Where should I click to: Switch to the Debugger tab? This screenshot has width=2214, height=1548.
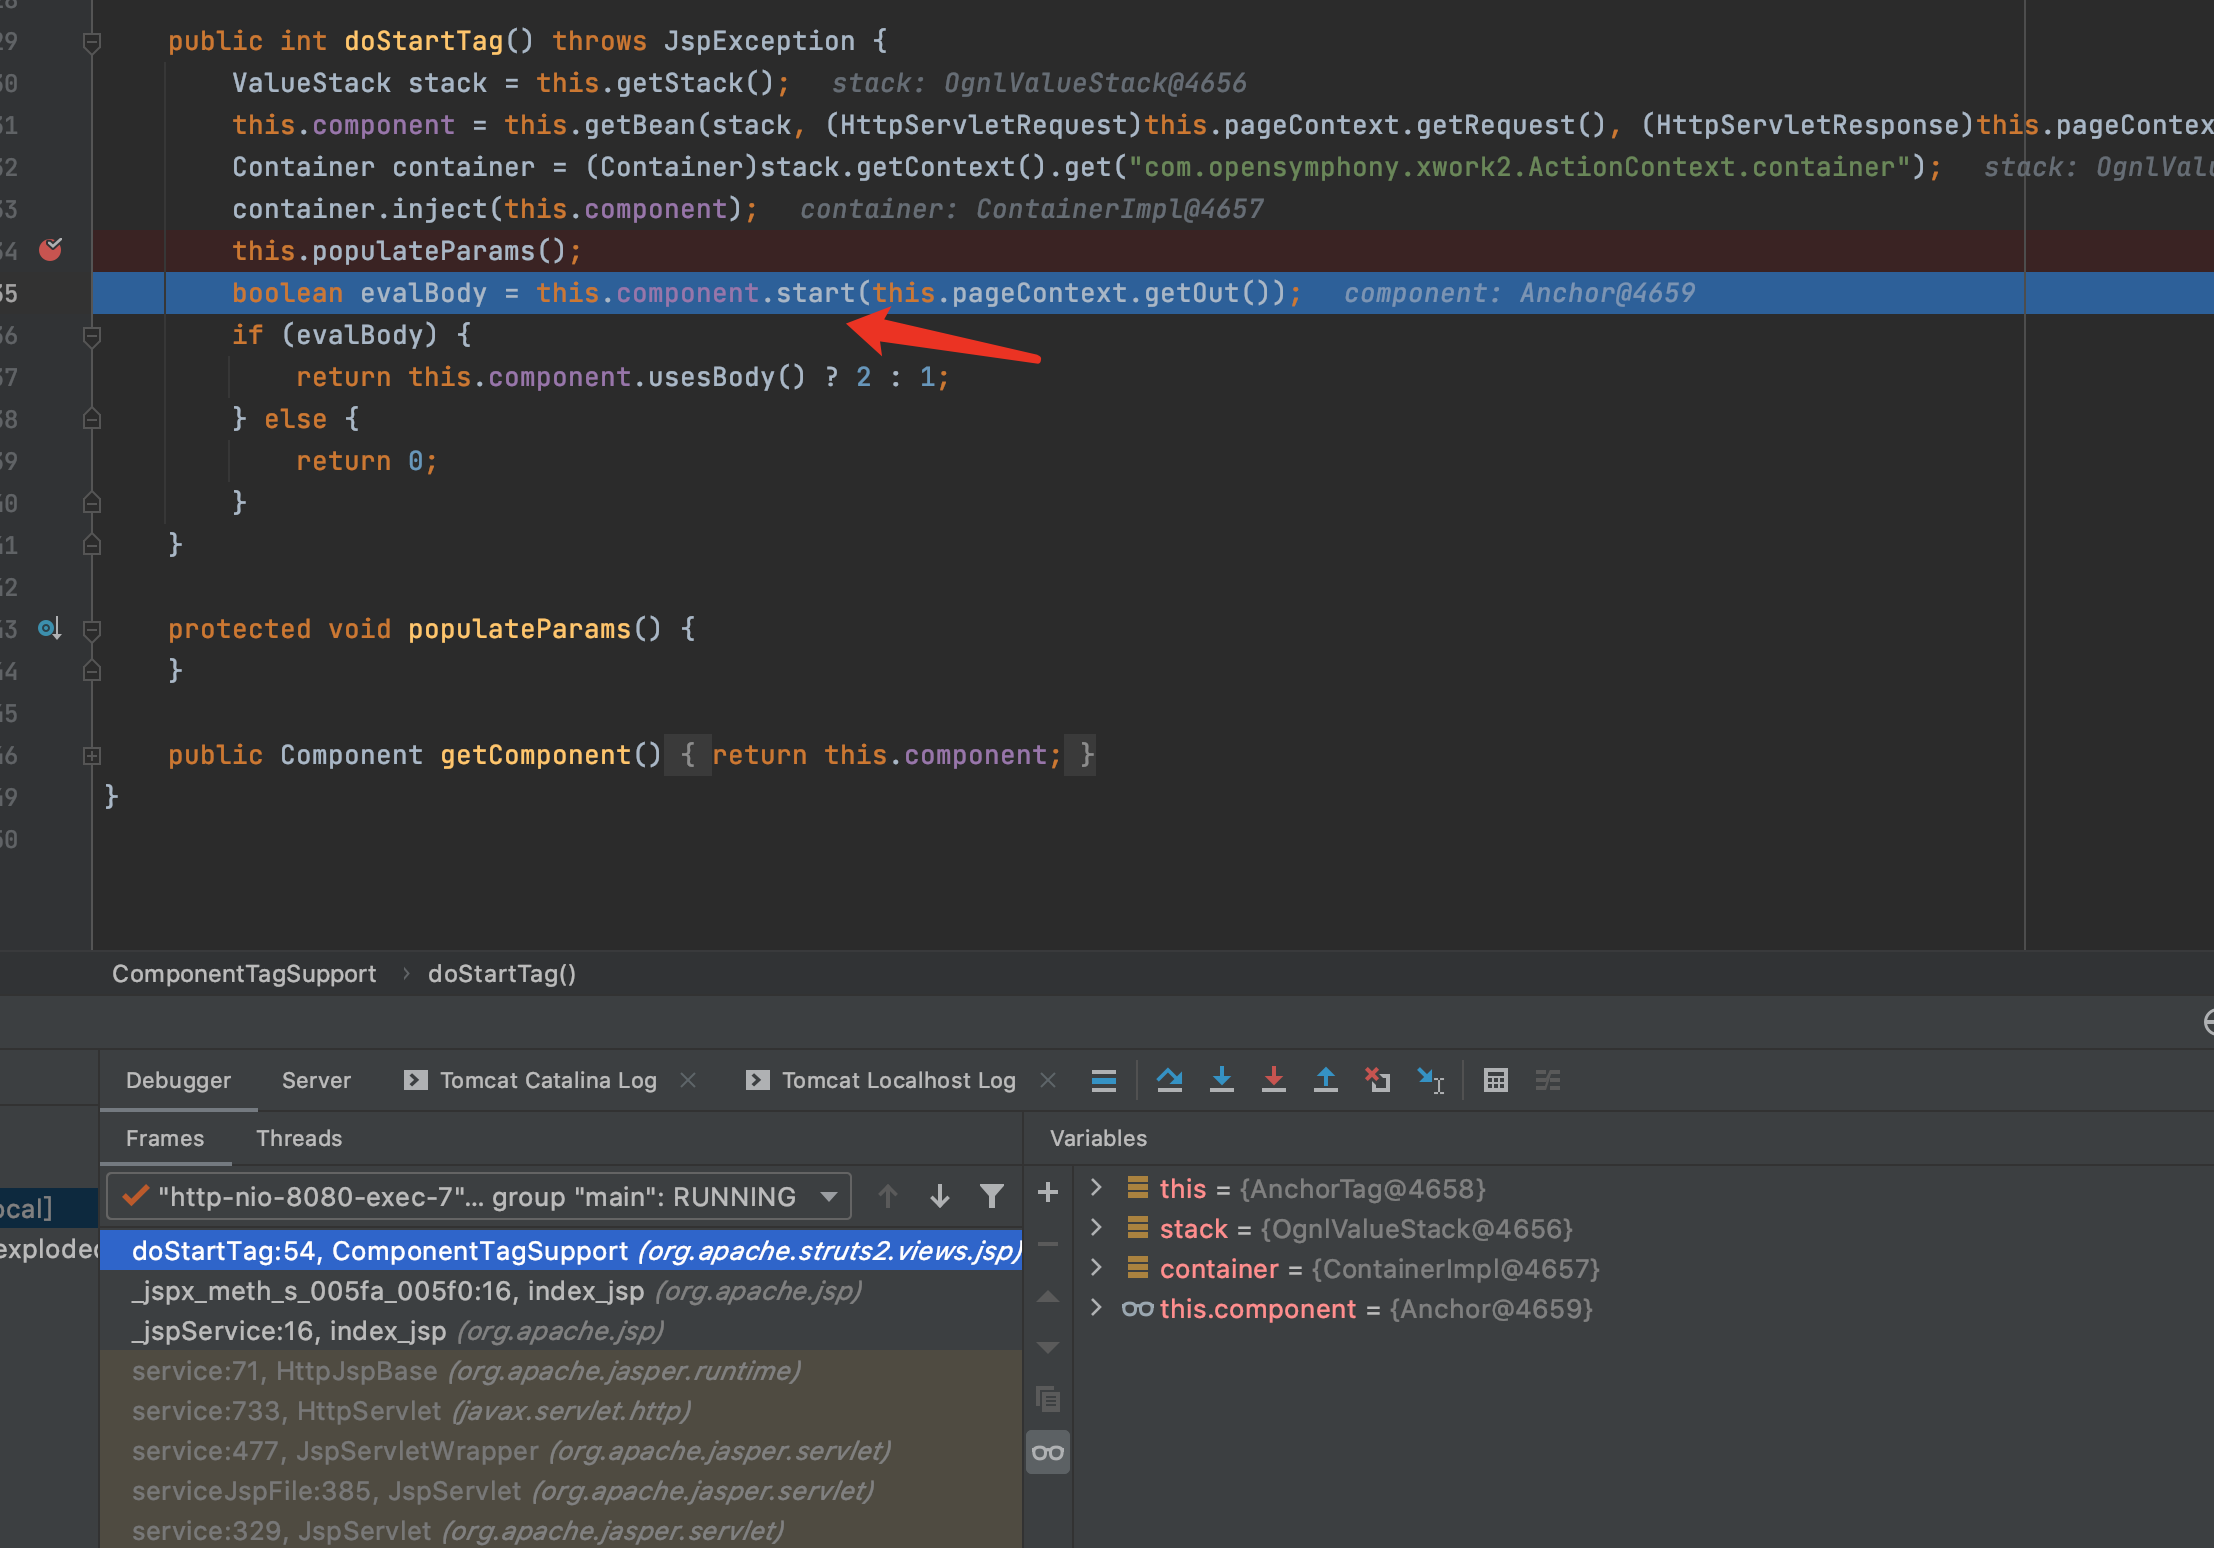tap(178, 1080)
